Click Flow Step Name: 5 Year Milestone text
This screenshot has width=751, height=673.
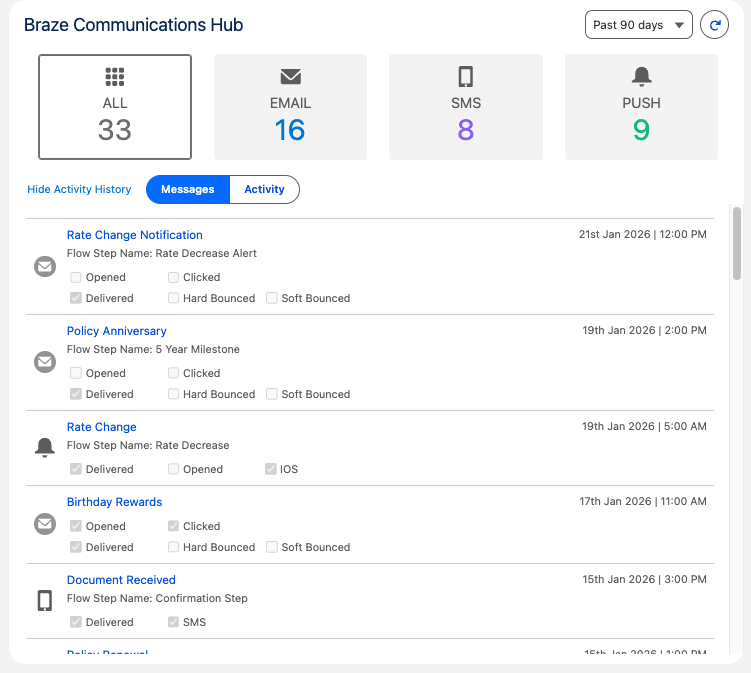153,349
